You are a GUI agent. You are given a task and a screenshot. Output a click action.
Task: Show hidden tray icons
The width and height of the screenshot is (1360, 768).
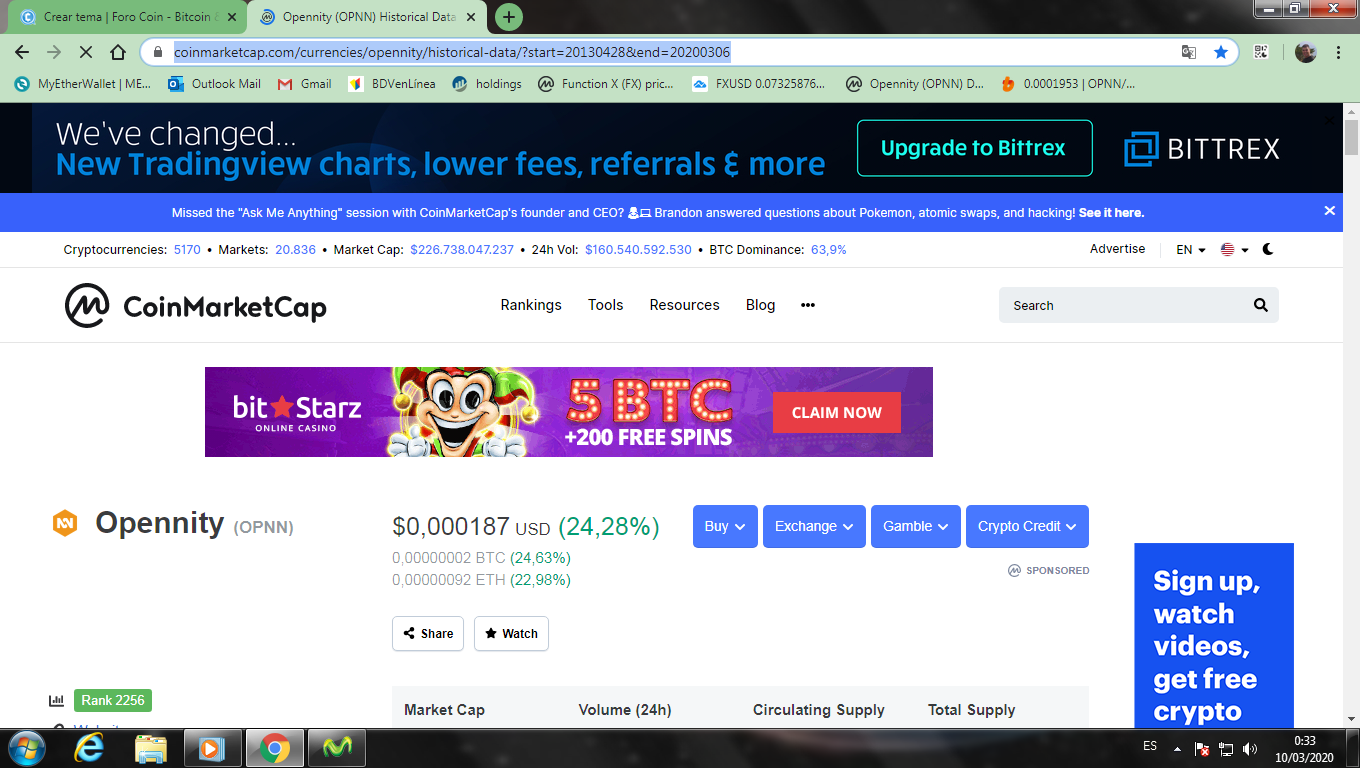[x=1178, y=748]
